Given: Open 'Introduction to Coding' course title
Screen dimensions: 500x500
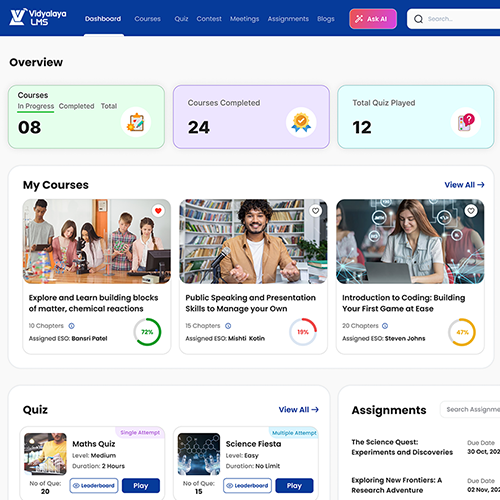Looking at the screenshot, I should (x=403, y=303).
